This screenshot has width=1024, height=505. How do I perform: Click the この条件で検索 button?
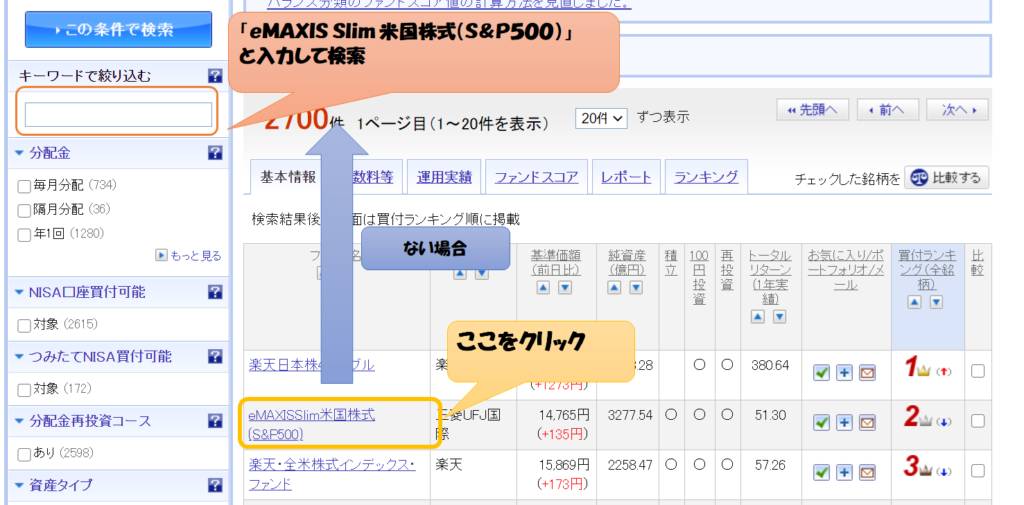point(119,29)
